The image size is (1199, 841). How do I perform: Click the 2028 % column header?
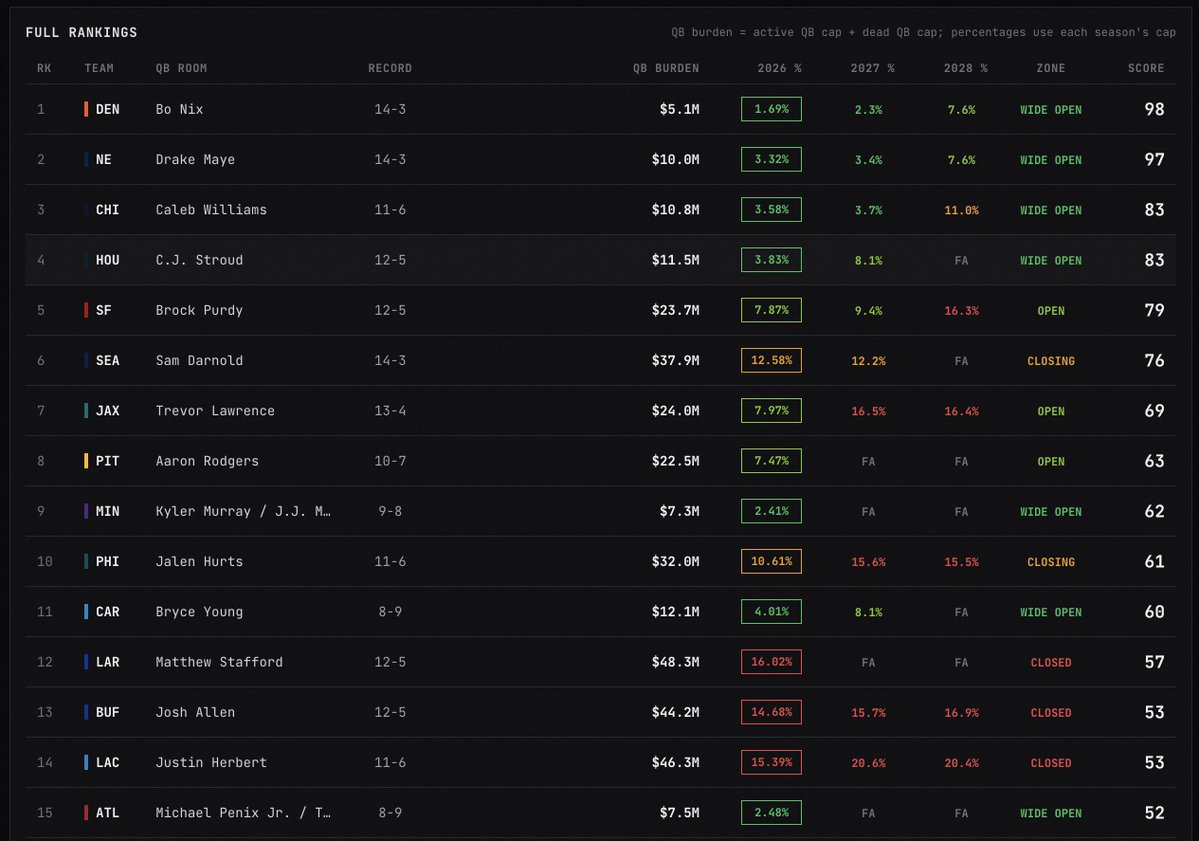(x=965, y=68)
